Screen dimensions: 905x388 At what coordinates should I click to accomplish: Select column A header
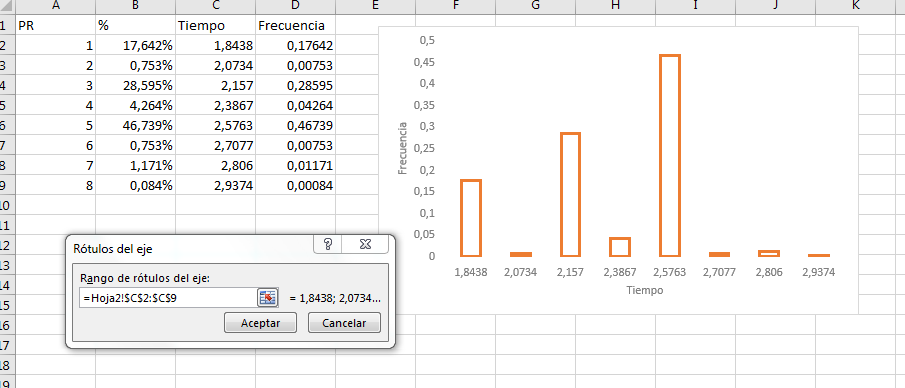56,6
